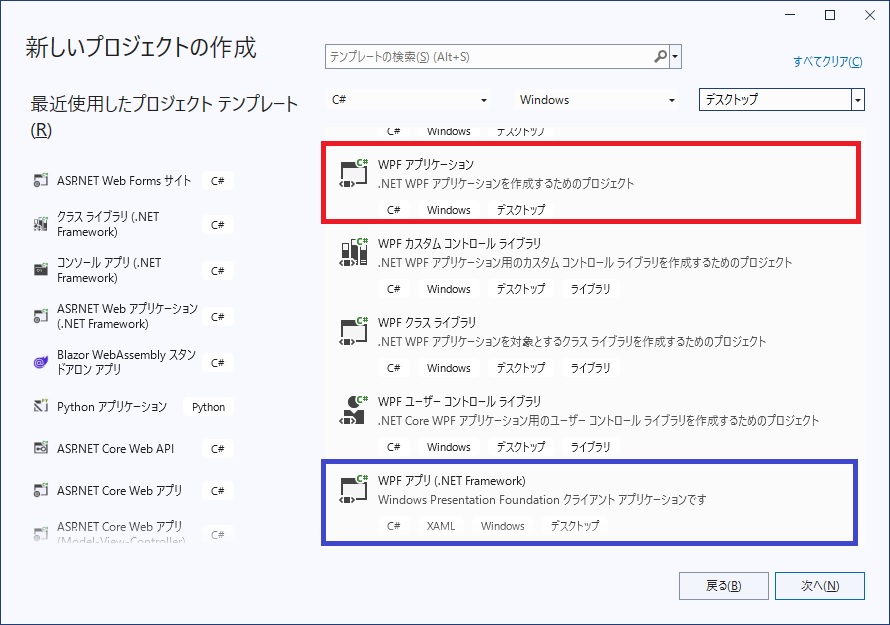
Task: Click ライブラリ tag under WPF クラス ライブラリ
Action: [x=590, y=368]
